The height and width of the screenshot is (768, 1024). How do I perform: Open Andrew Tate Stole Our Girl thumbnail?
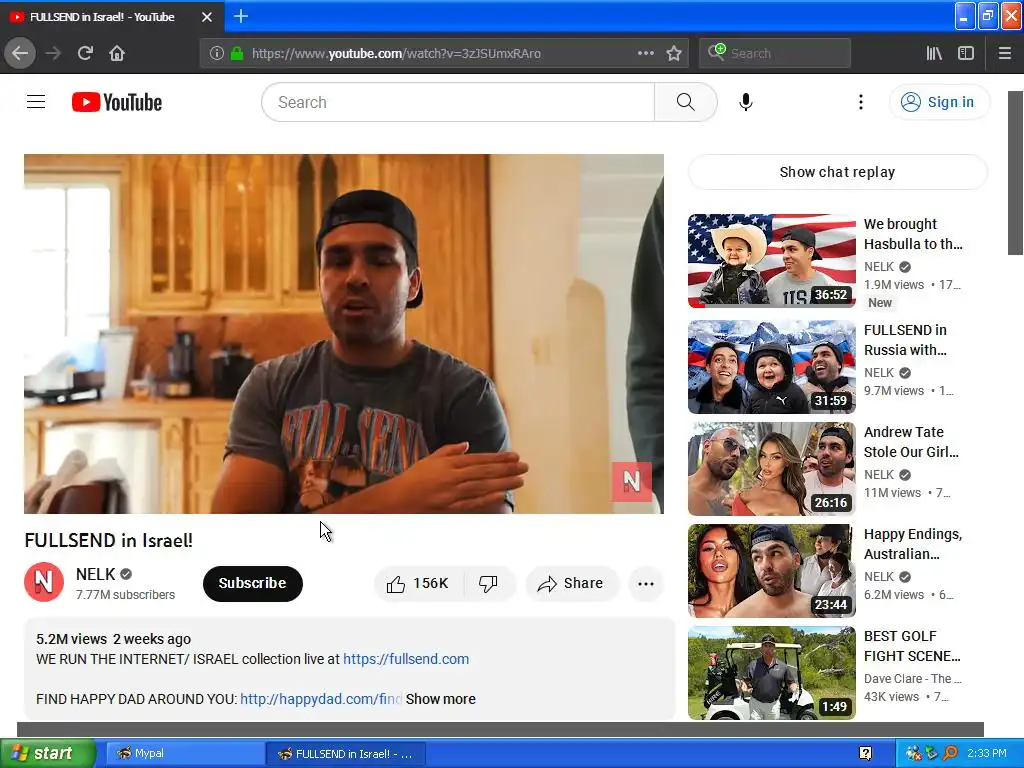click(771, 468)
